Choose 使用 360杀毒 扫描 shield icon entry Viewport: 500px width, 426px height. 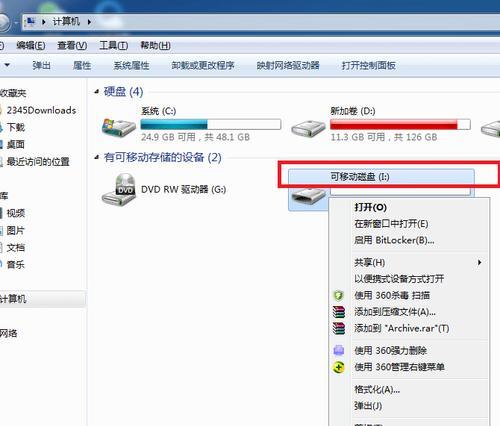tap(339, 295)
